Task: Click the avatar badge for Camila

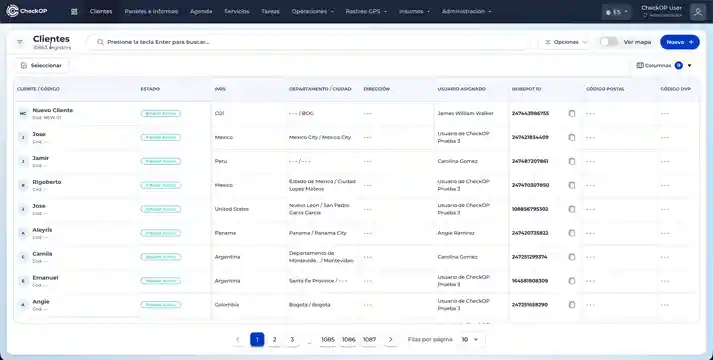Action: click(x=23, y=257)
